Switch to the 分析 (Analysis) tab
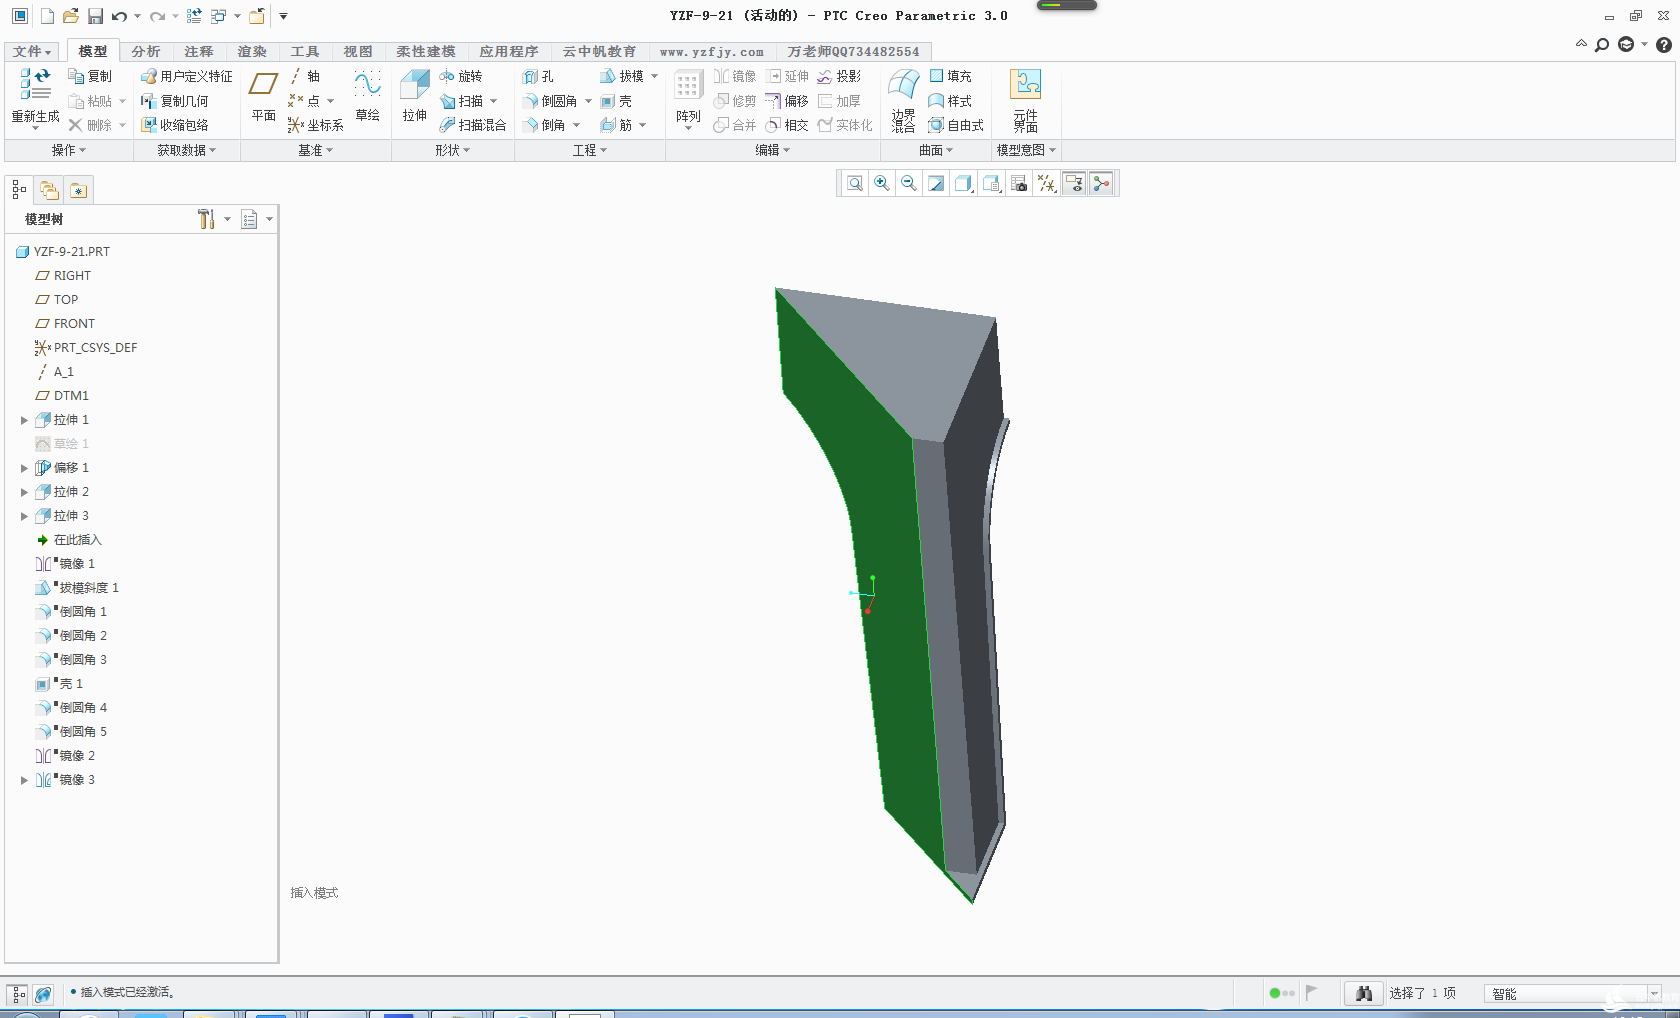 145,51
